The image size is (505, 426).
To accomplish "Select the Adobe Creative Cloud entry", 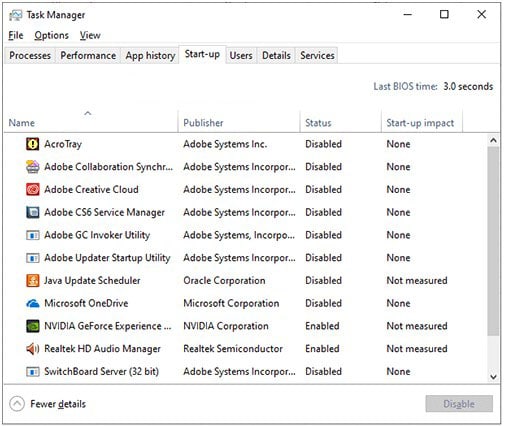I will pyautogui.click(x=91, y=189).
